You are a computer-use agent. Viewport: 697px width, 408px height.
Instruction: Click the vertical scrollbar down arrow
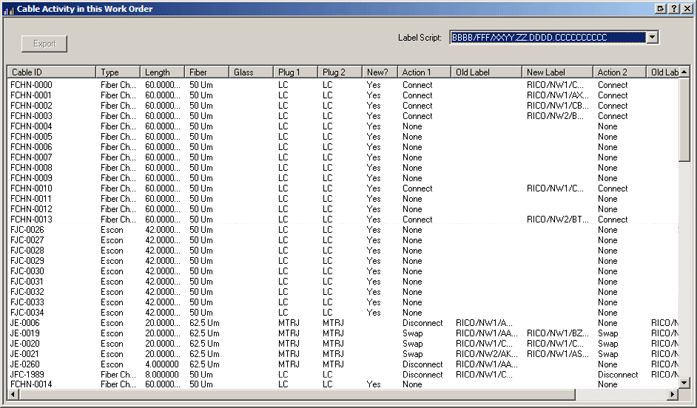pyautogui.click(x=685, y=383)
